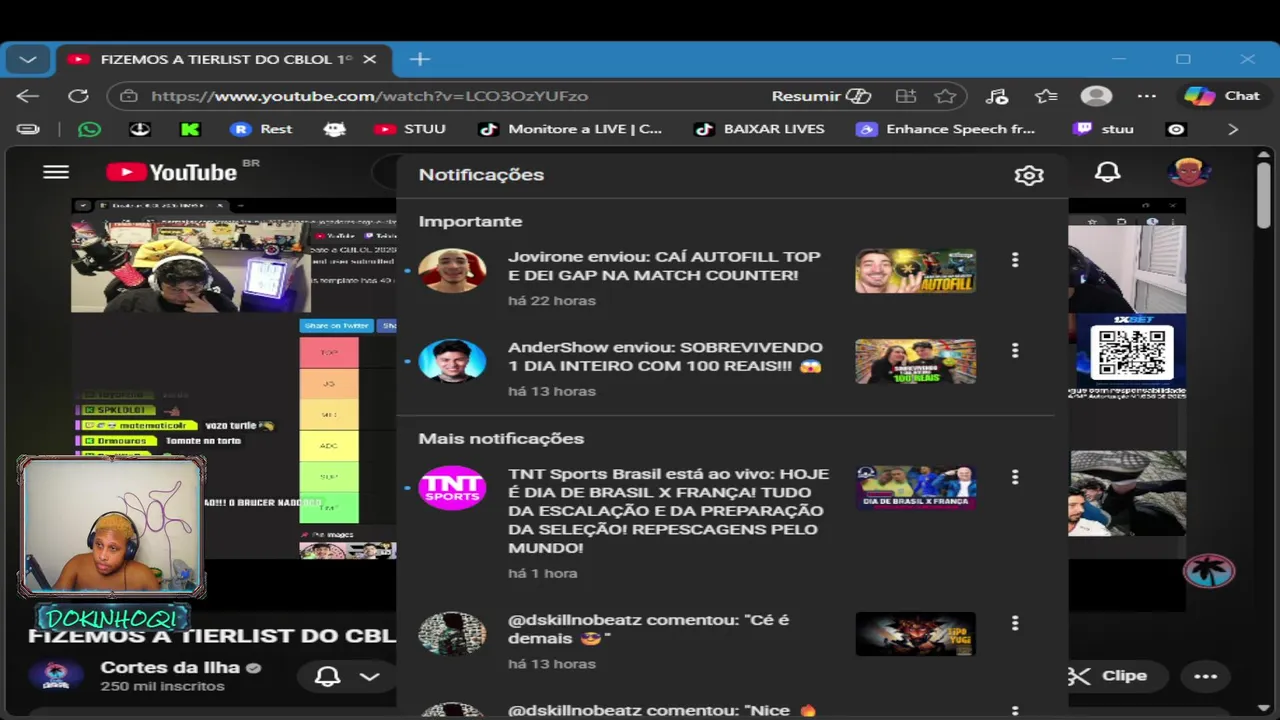Open browser profile avatar
This screenshot has width=1280, height=720.
coord(1096,96)
